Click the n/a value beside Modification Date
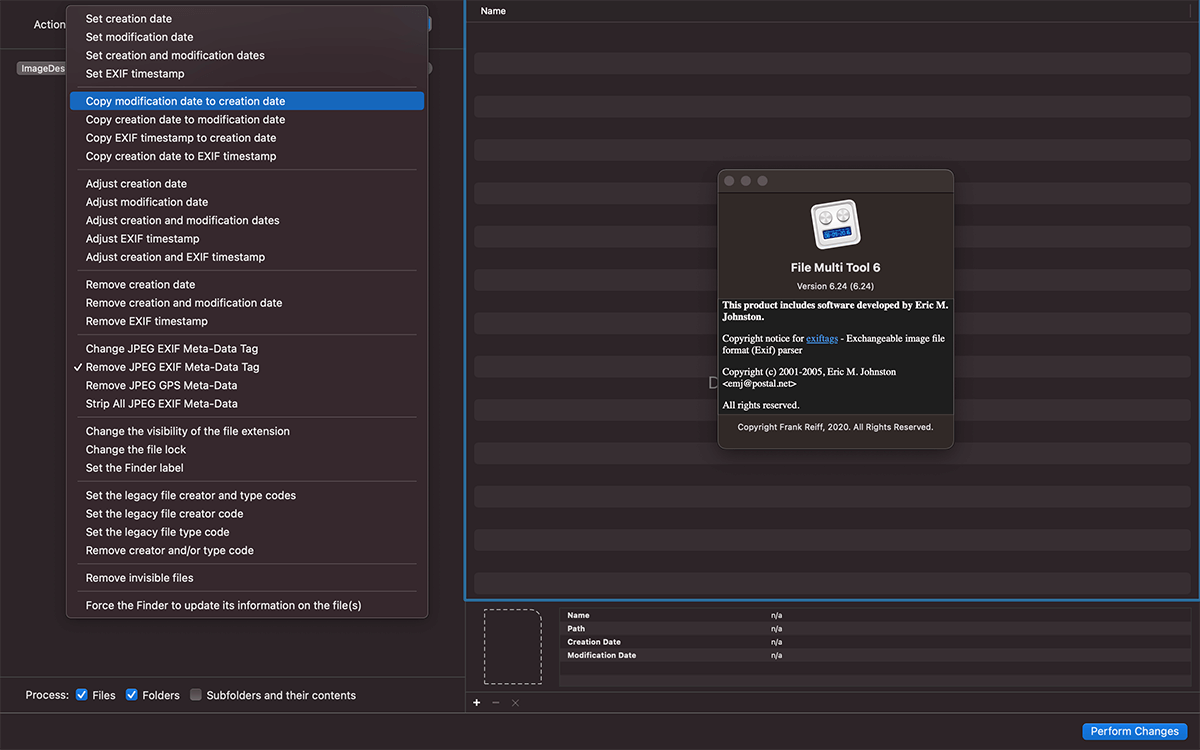This screenshot has width=1200, height=750. [777, 655]
